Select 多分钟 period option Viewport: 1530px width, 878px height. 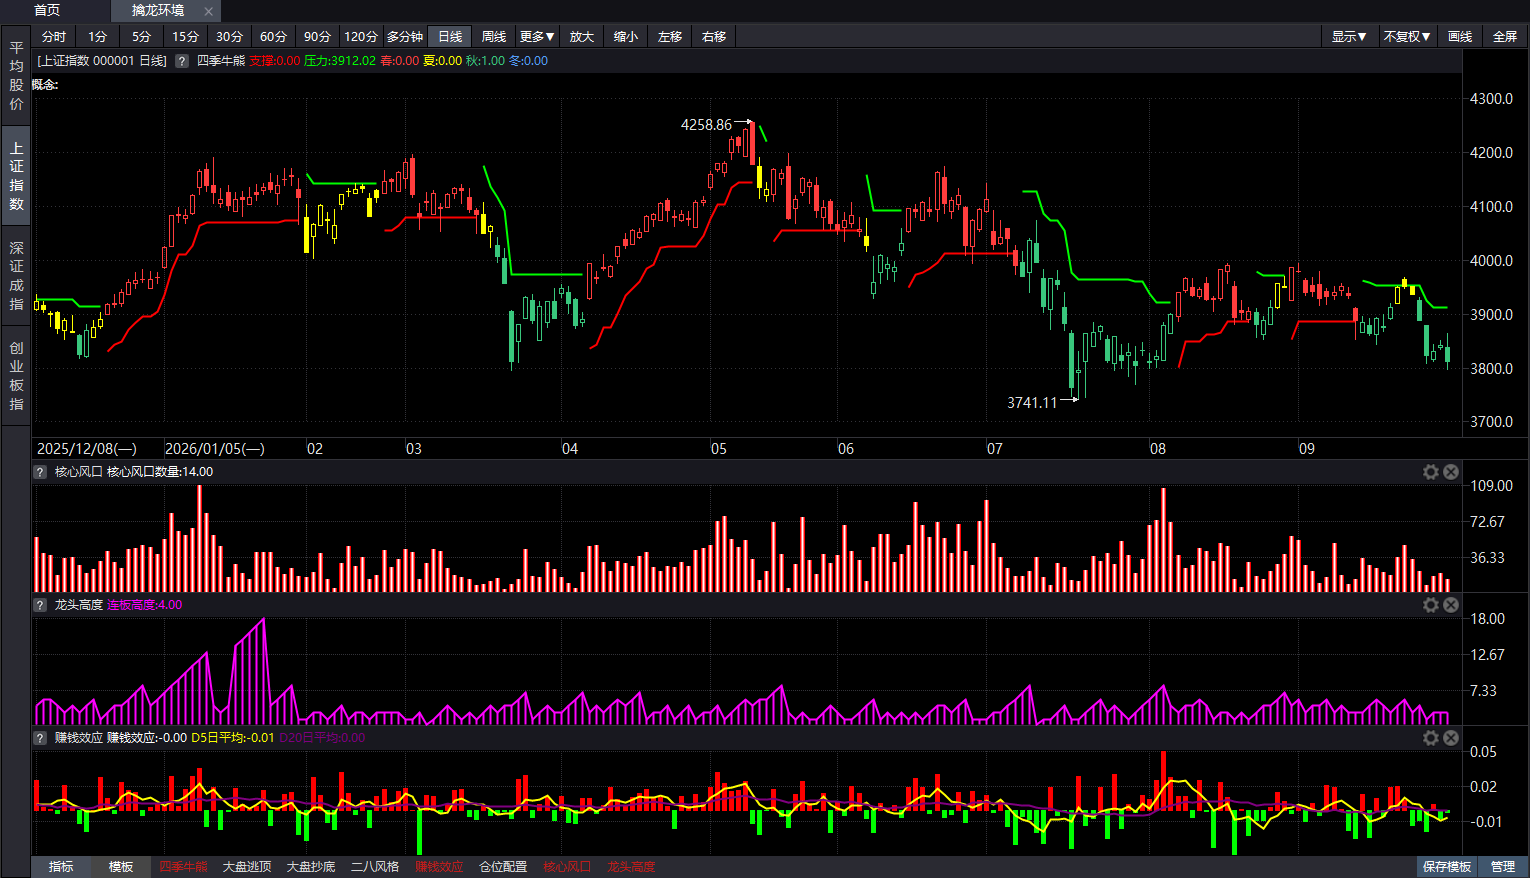coord(405,36)
